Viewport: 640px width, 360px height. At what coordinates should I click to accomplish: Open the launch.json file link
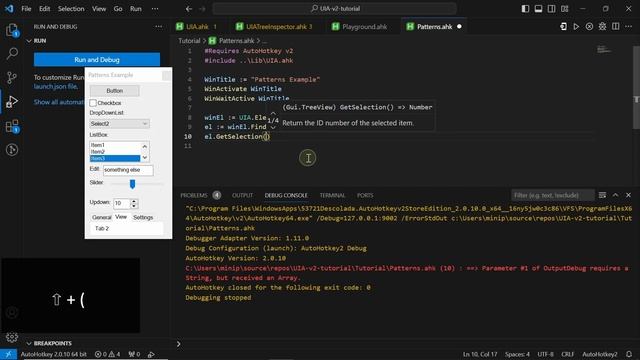pyautogui.click(x=56, y=87)
